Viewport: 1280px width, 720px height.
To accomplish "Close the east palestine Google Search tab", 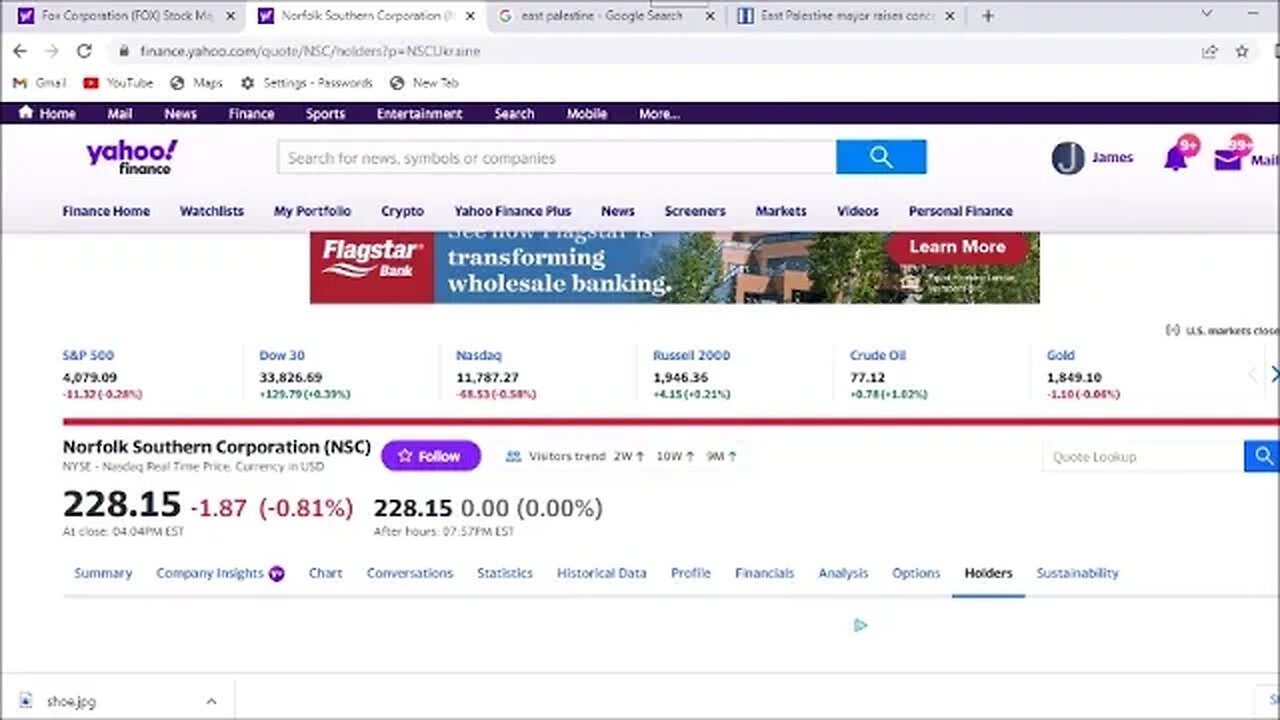I will (x=711, y=16).
